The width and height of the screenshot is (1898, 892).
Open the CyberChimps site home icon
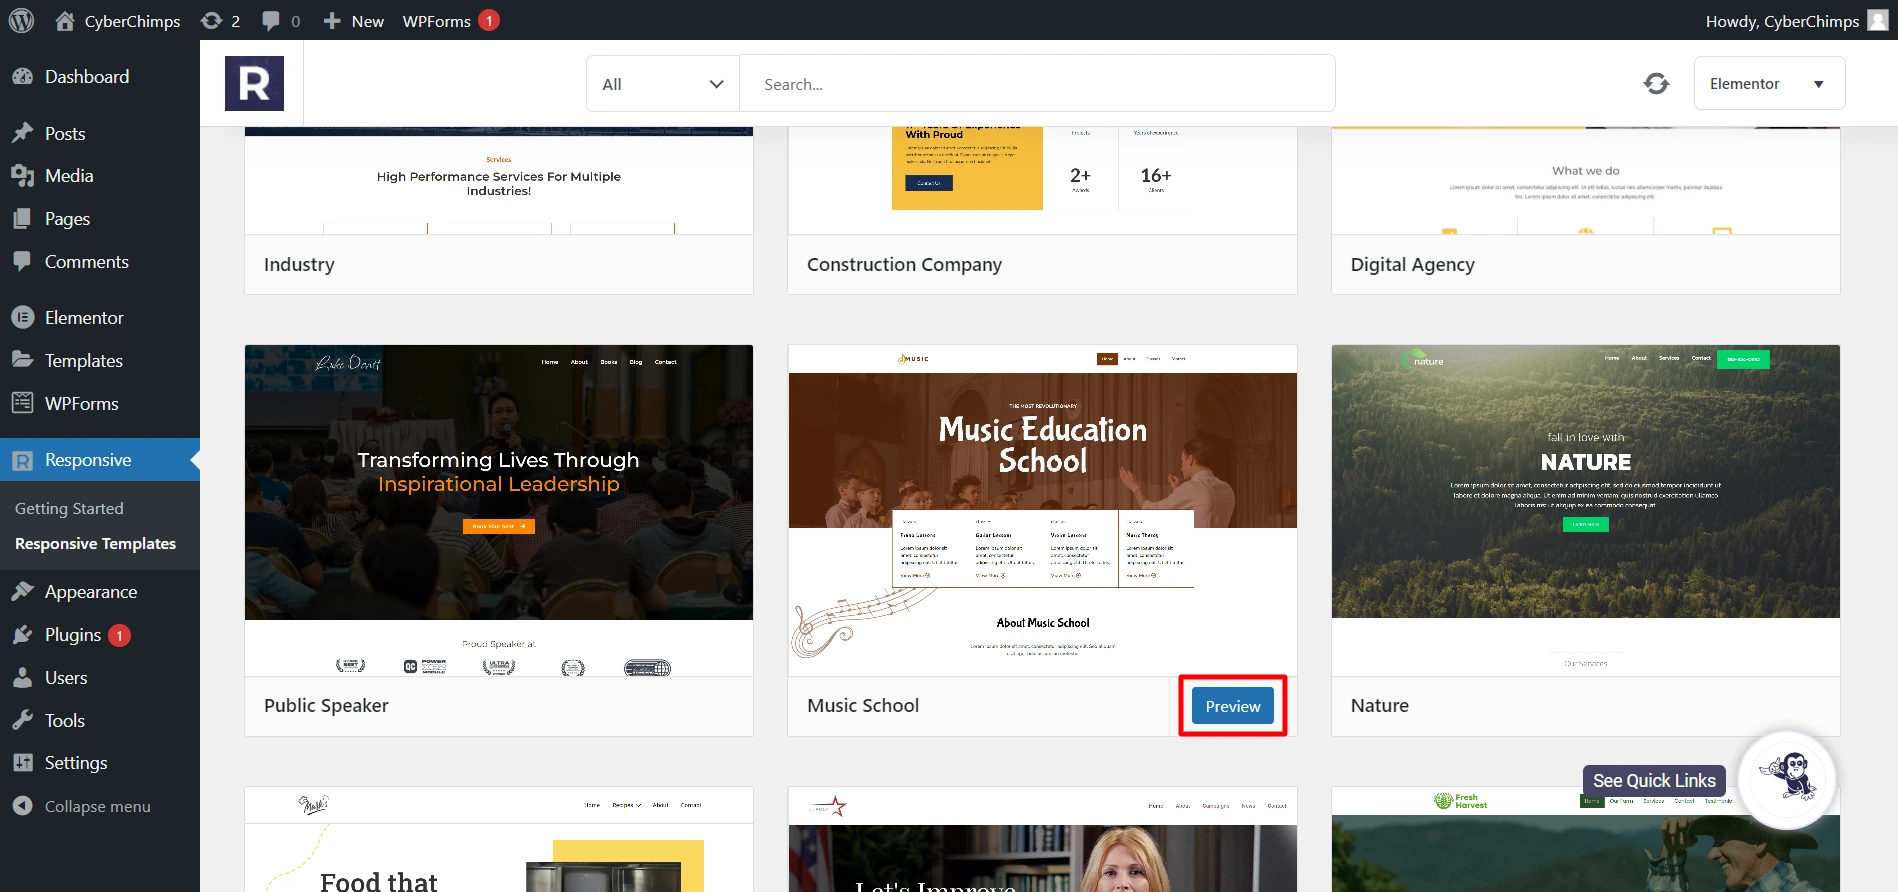65,20
